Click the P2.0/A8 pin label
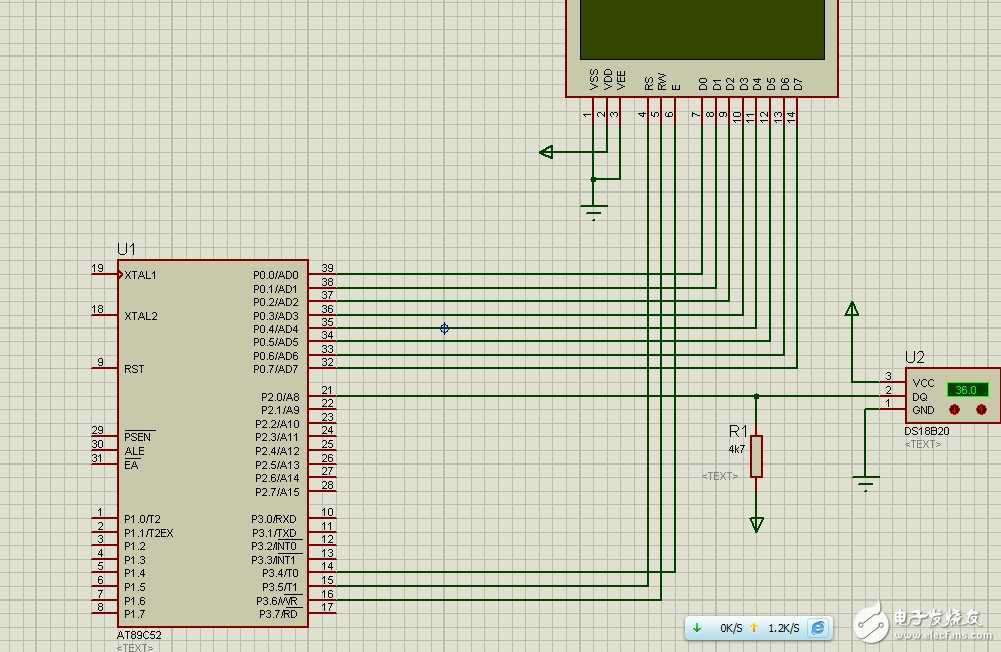The width and height of the screenshot is (1001, 652). (x=280, y=397)
